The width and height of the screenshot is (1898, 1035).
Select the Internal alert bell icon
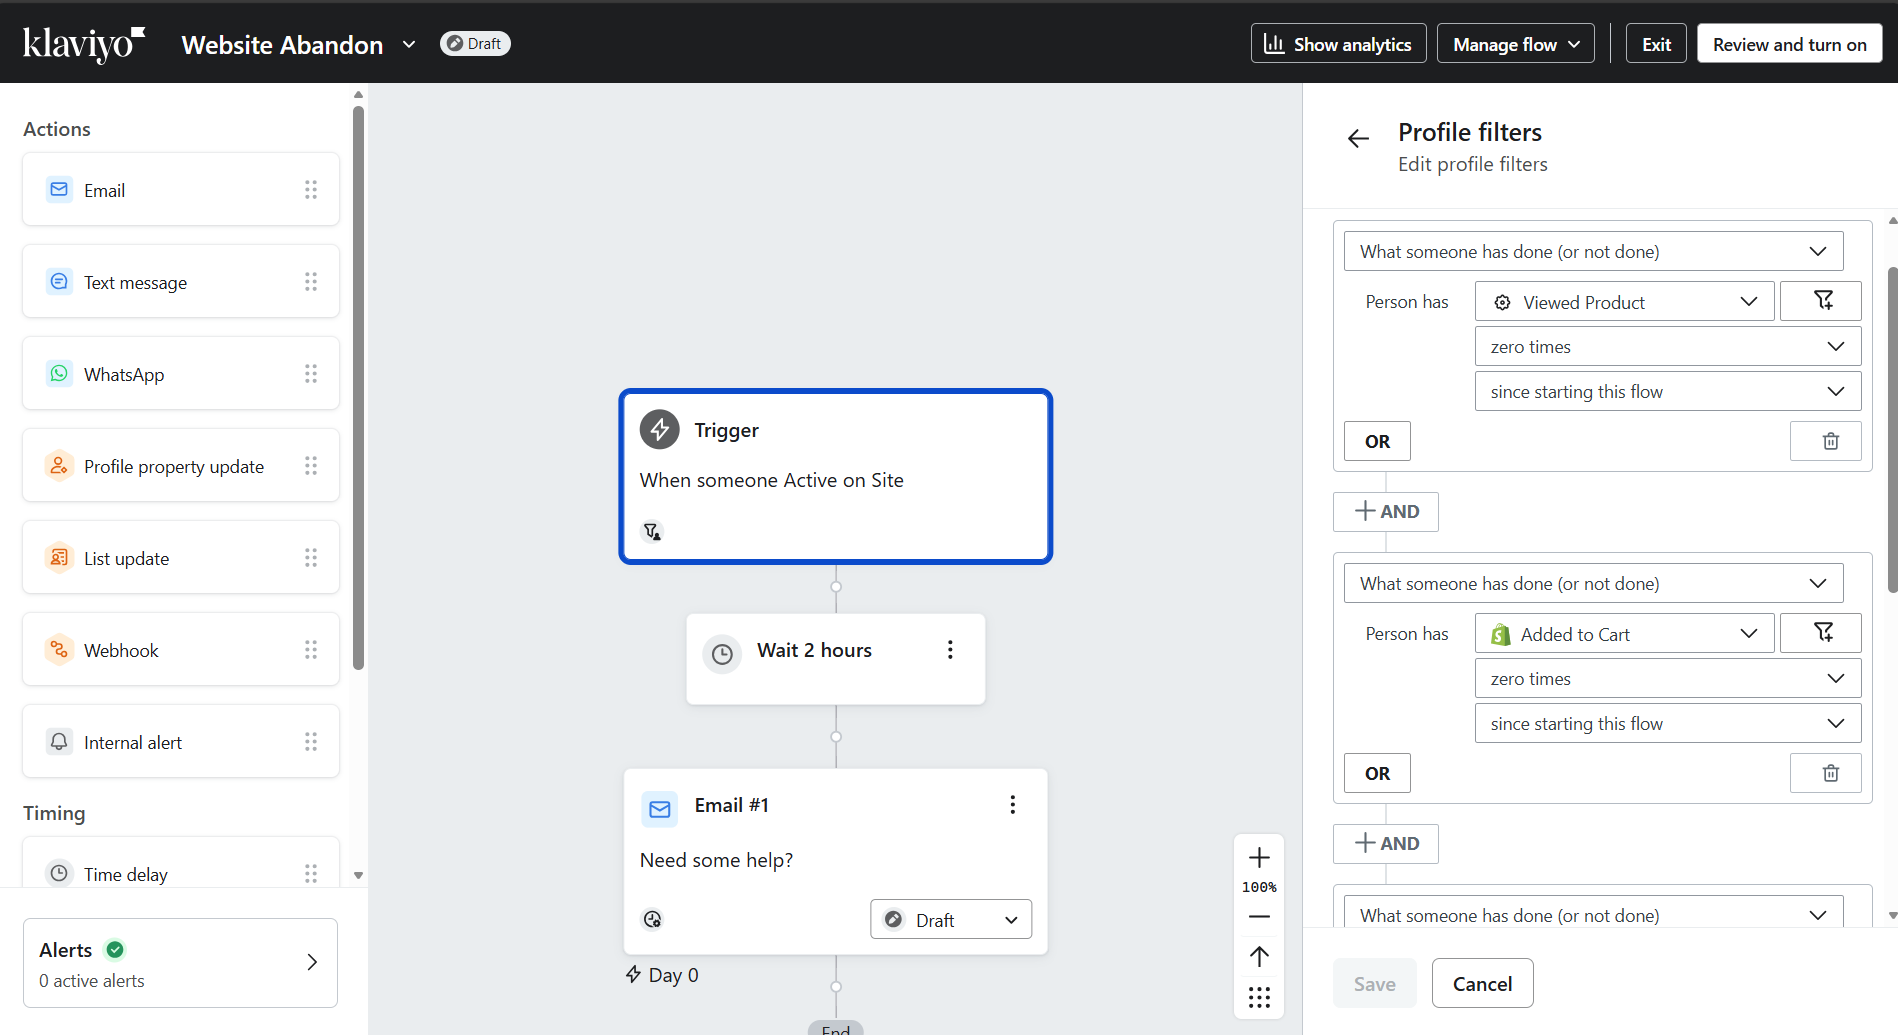coord(58,741)
